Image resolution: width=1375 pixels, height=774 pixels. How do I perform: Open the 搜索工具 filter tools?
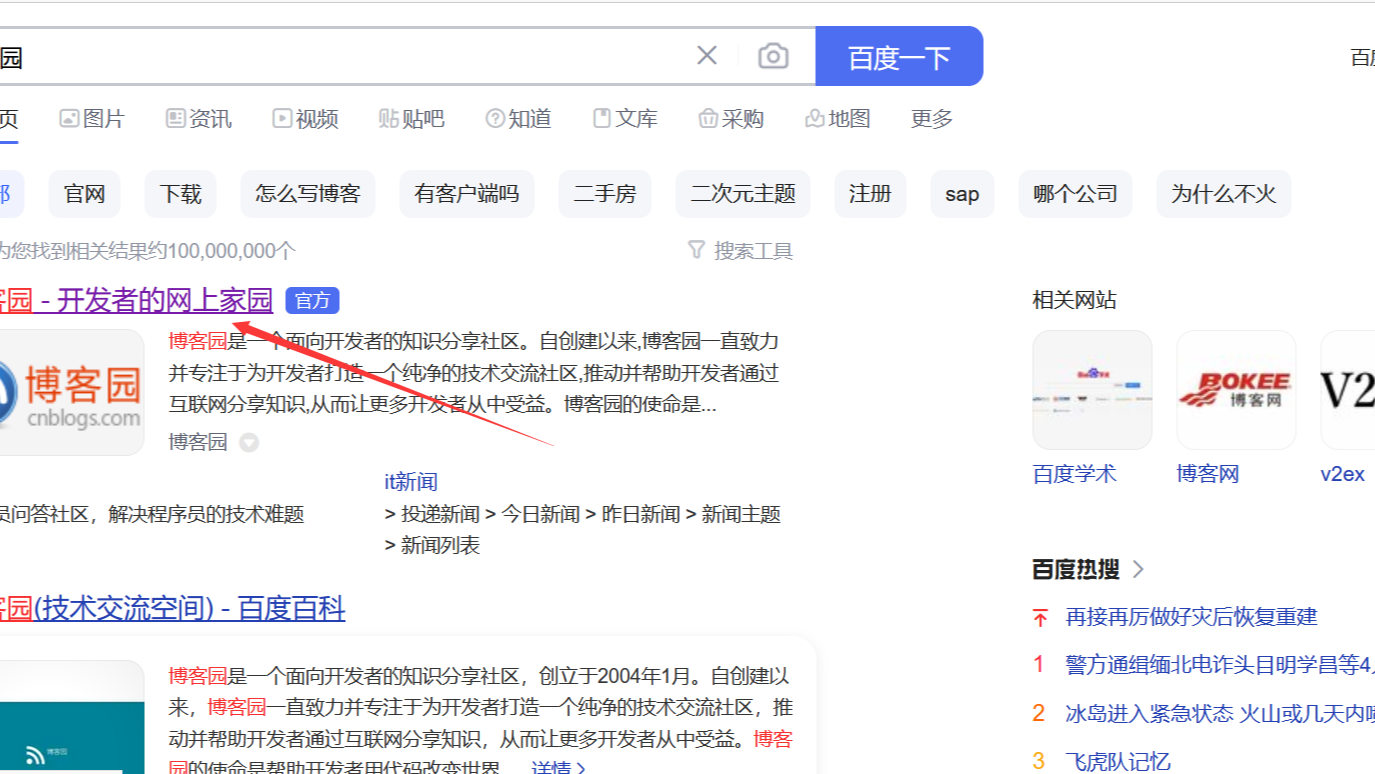[x=741, y=251]
